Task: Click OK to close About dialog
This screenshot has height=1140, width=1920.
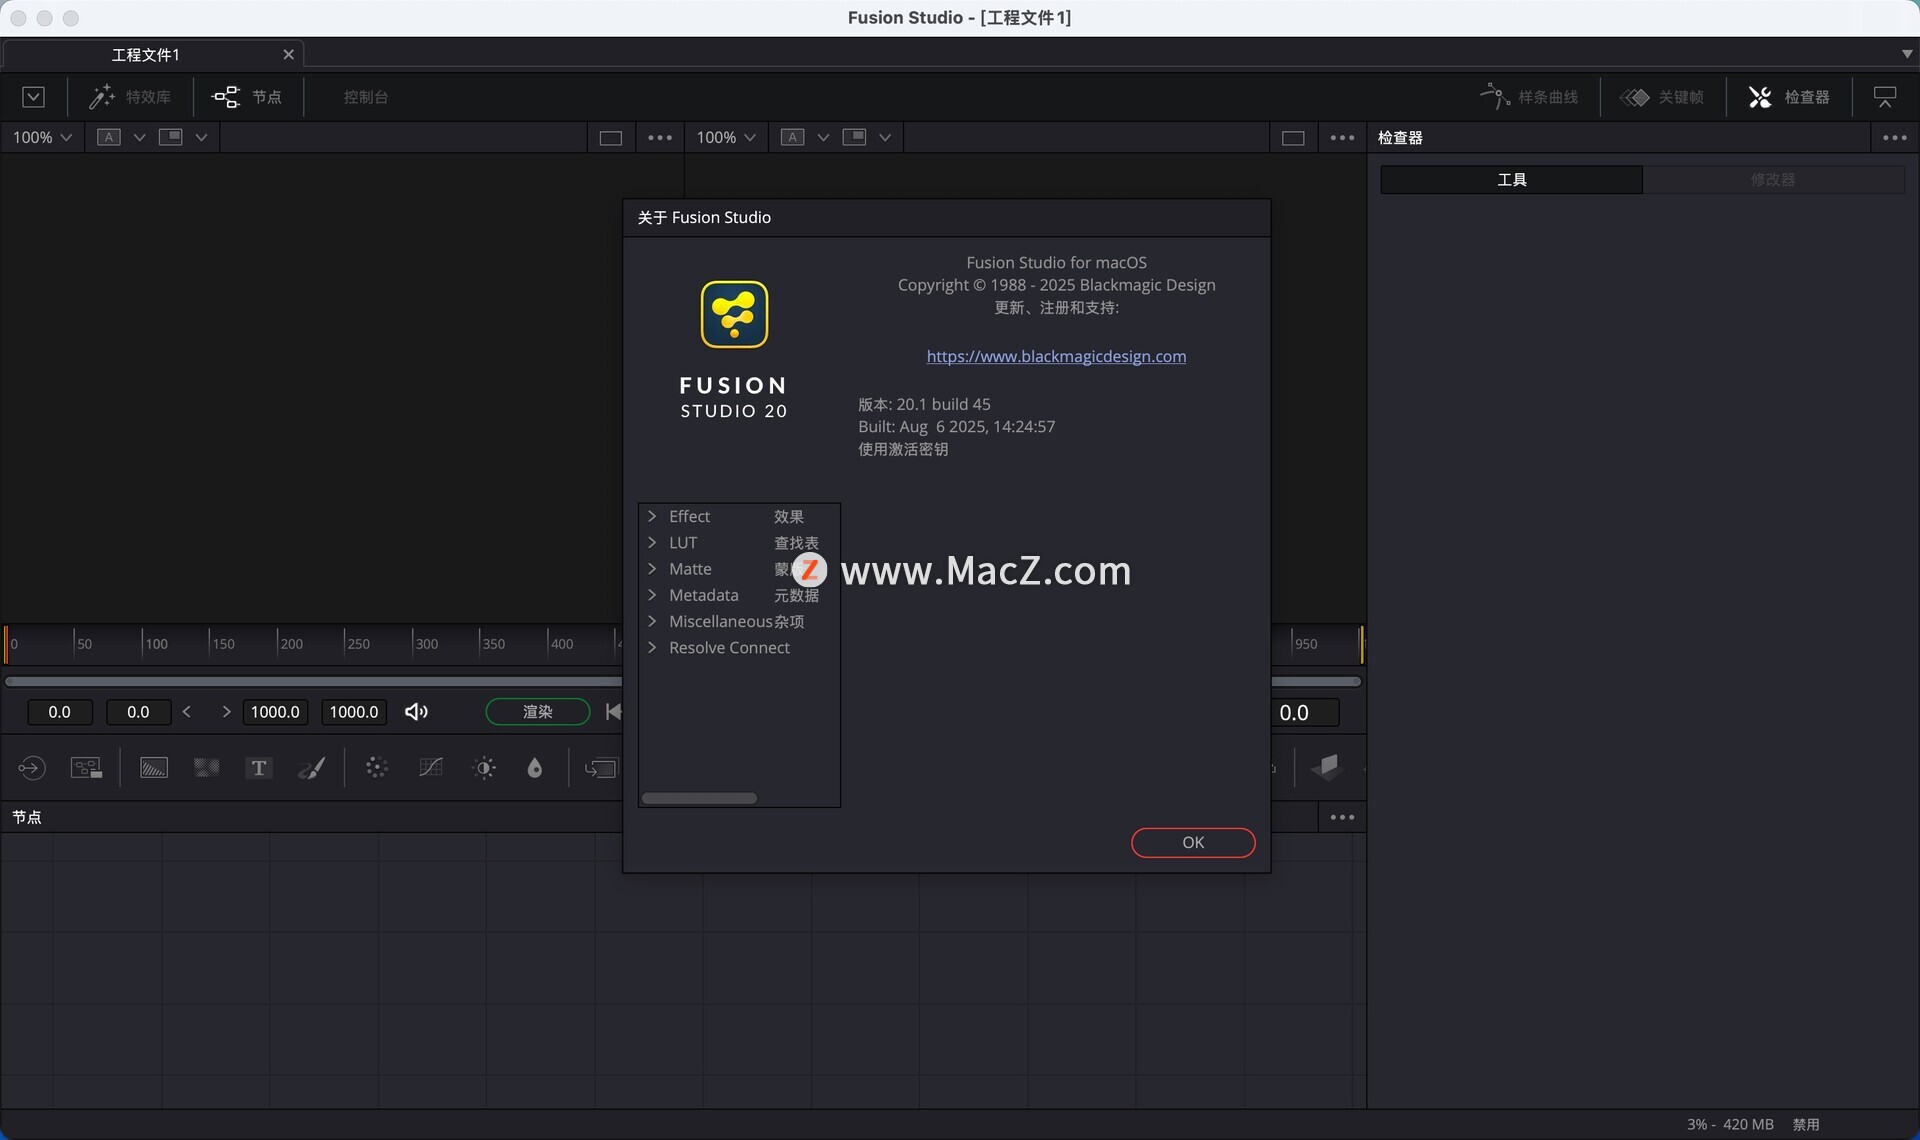Action: click(1193, 843)
